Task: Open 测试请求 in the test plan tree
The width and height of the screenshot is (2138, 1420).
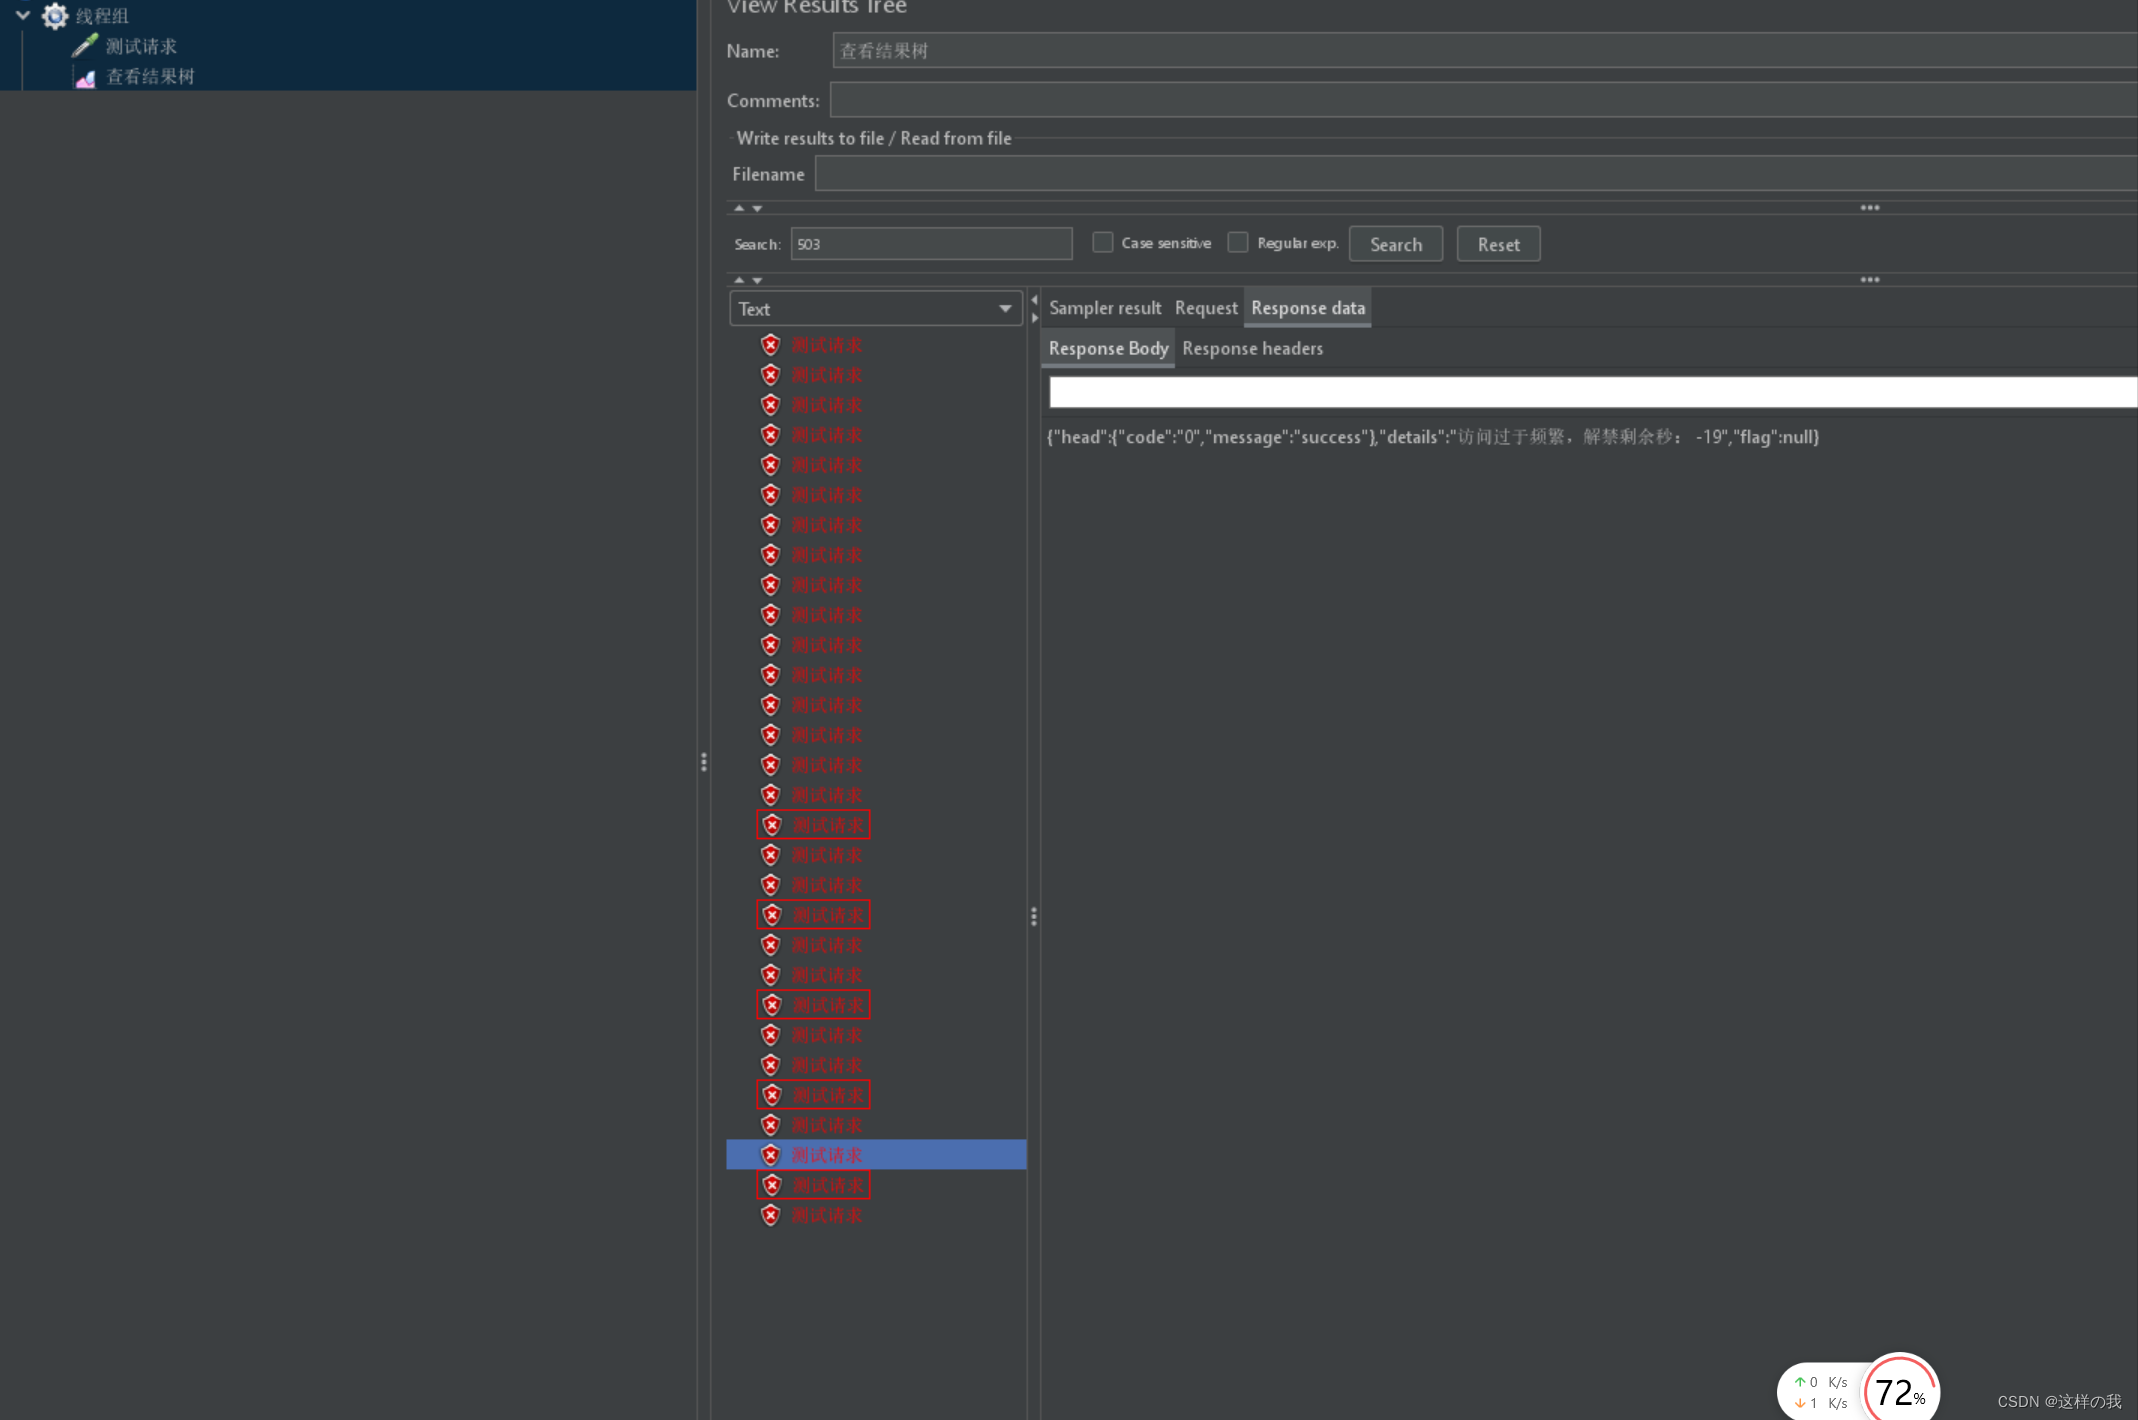Action: (x=141, y=46)
